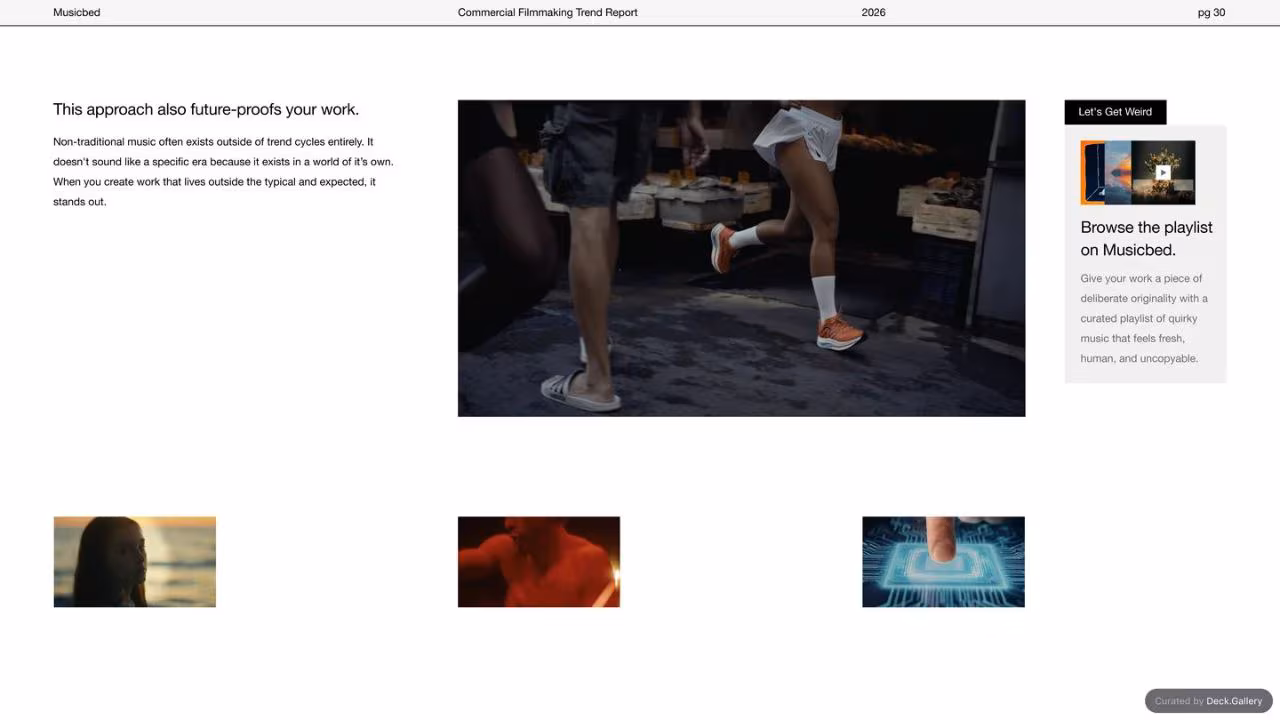Click the 'Give your work a piece' description
The width and height of the screenshot is (1280, 720).
[x=1144, y=318]
